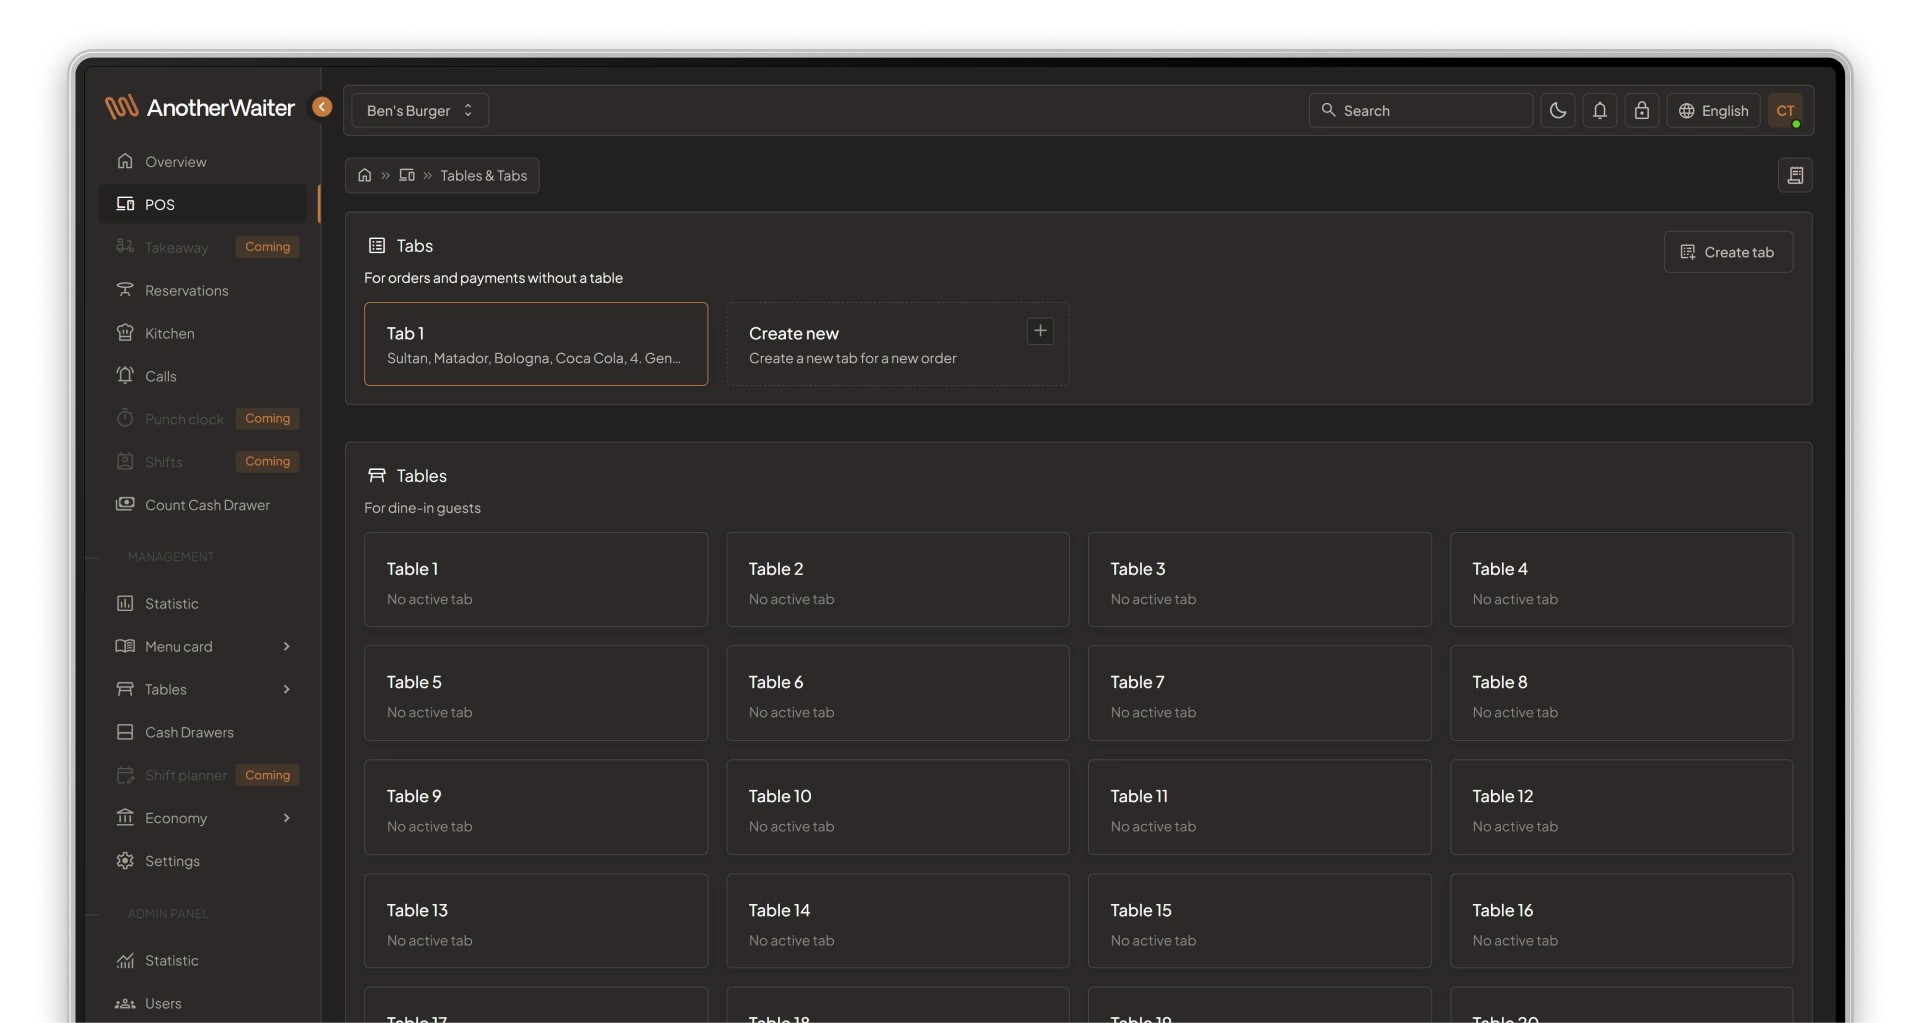Open Table 8 card
Viewport: 1920px width, 1023px height.
click(1621, 693)
